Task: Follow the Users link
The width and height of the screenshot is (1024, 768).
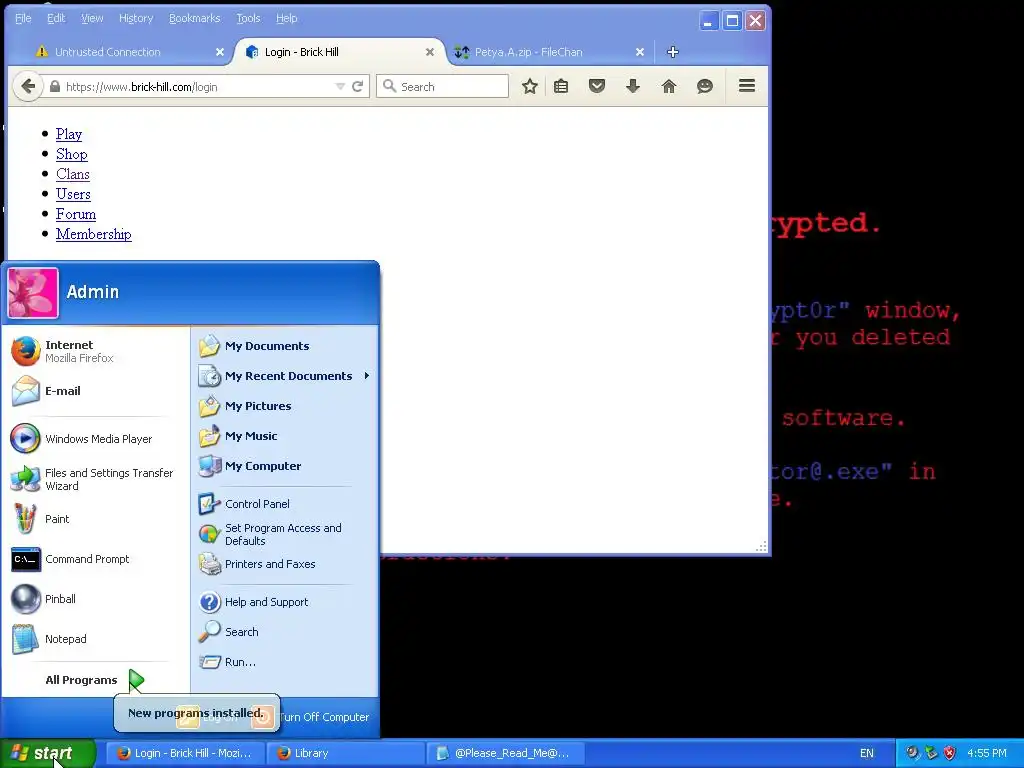Action: click(73, 194)
